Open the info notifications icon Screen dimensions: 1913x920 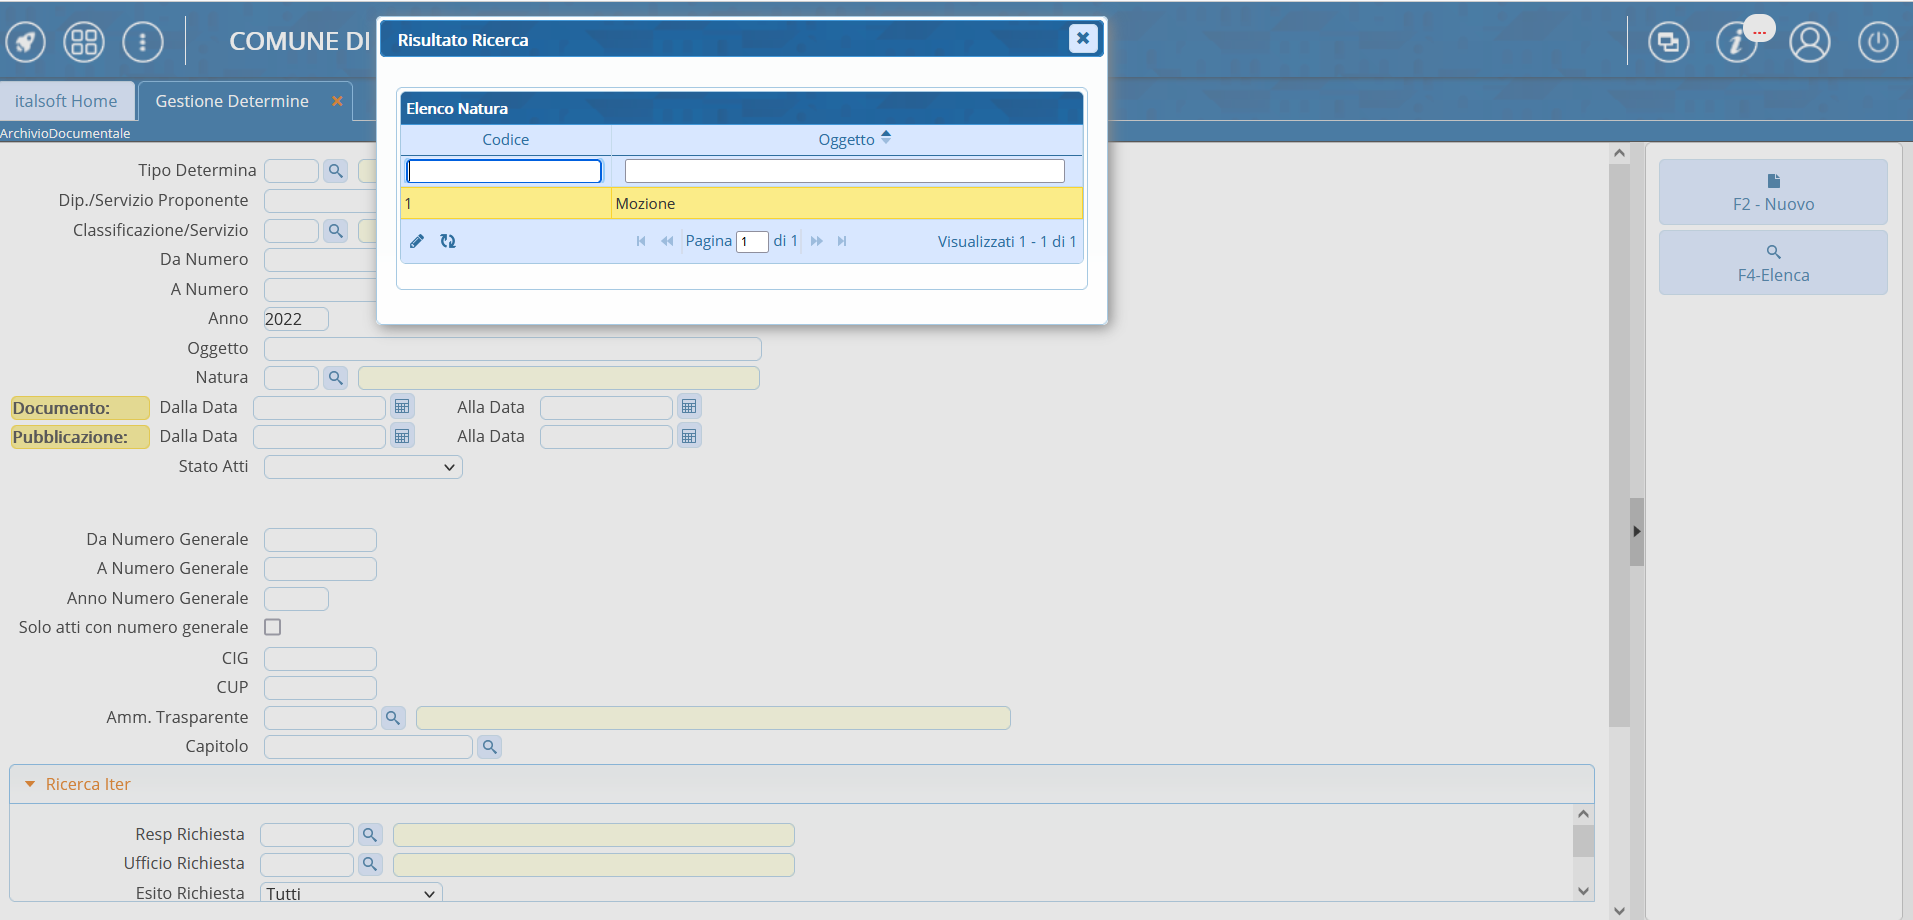(x=1737, y=42)
